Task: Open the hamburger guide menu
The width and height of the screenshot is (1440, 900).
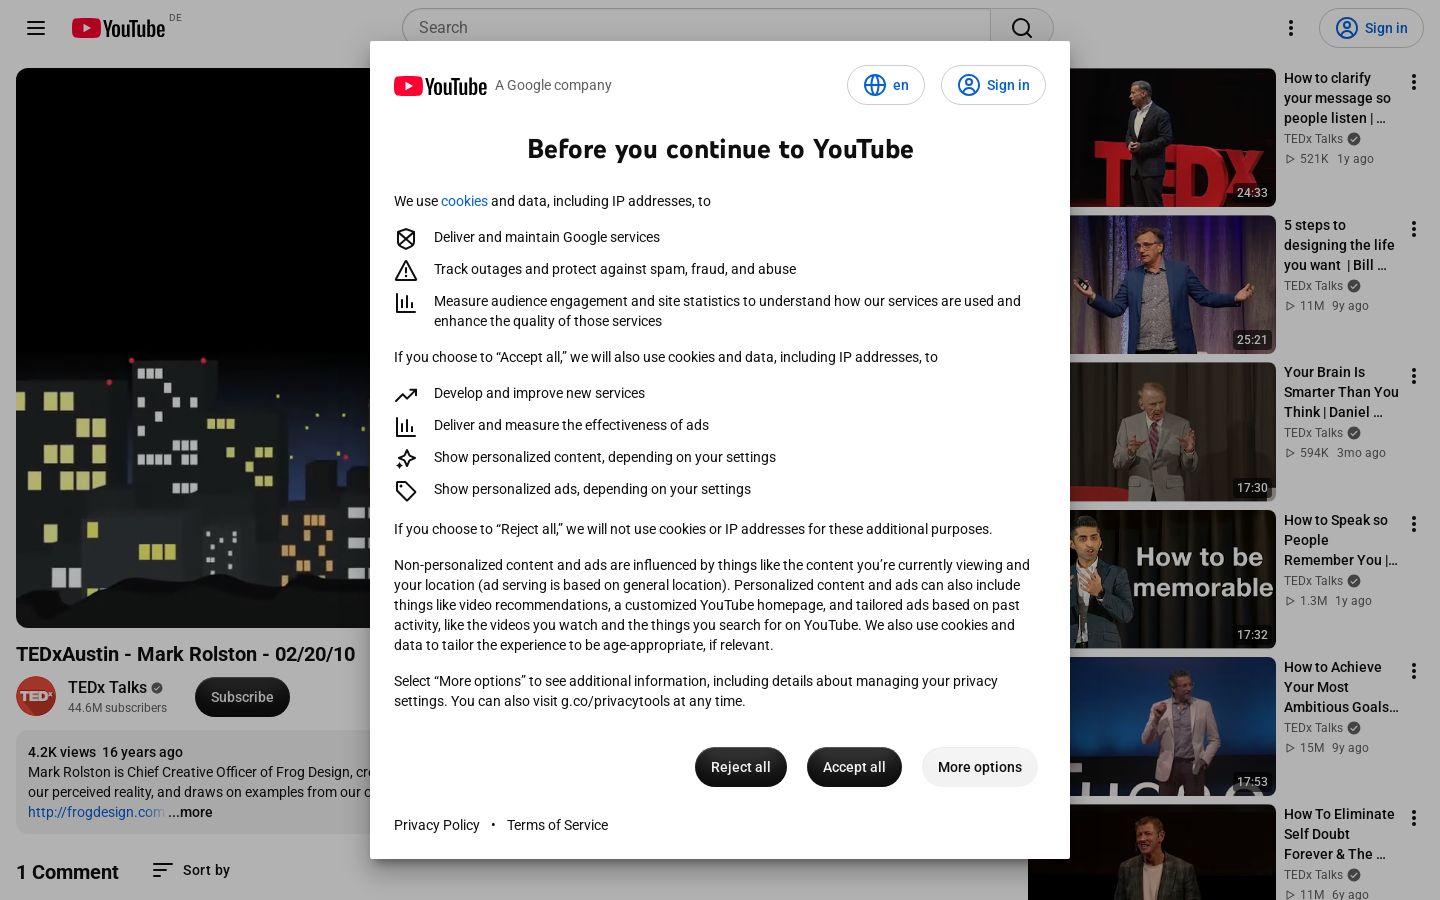Action: tap(36, 28)
